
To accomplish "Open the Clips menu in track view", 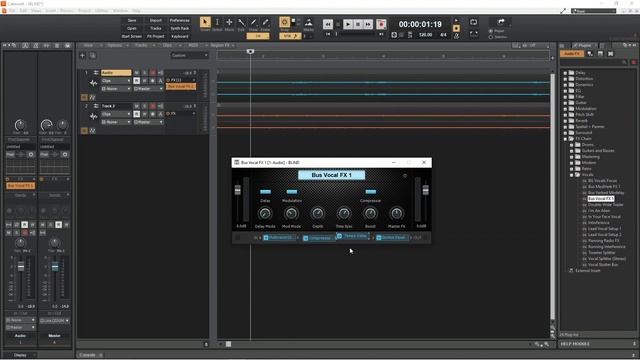I will [167, 45].
